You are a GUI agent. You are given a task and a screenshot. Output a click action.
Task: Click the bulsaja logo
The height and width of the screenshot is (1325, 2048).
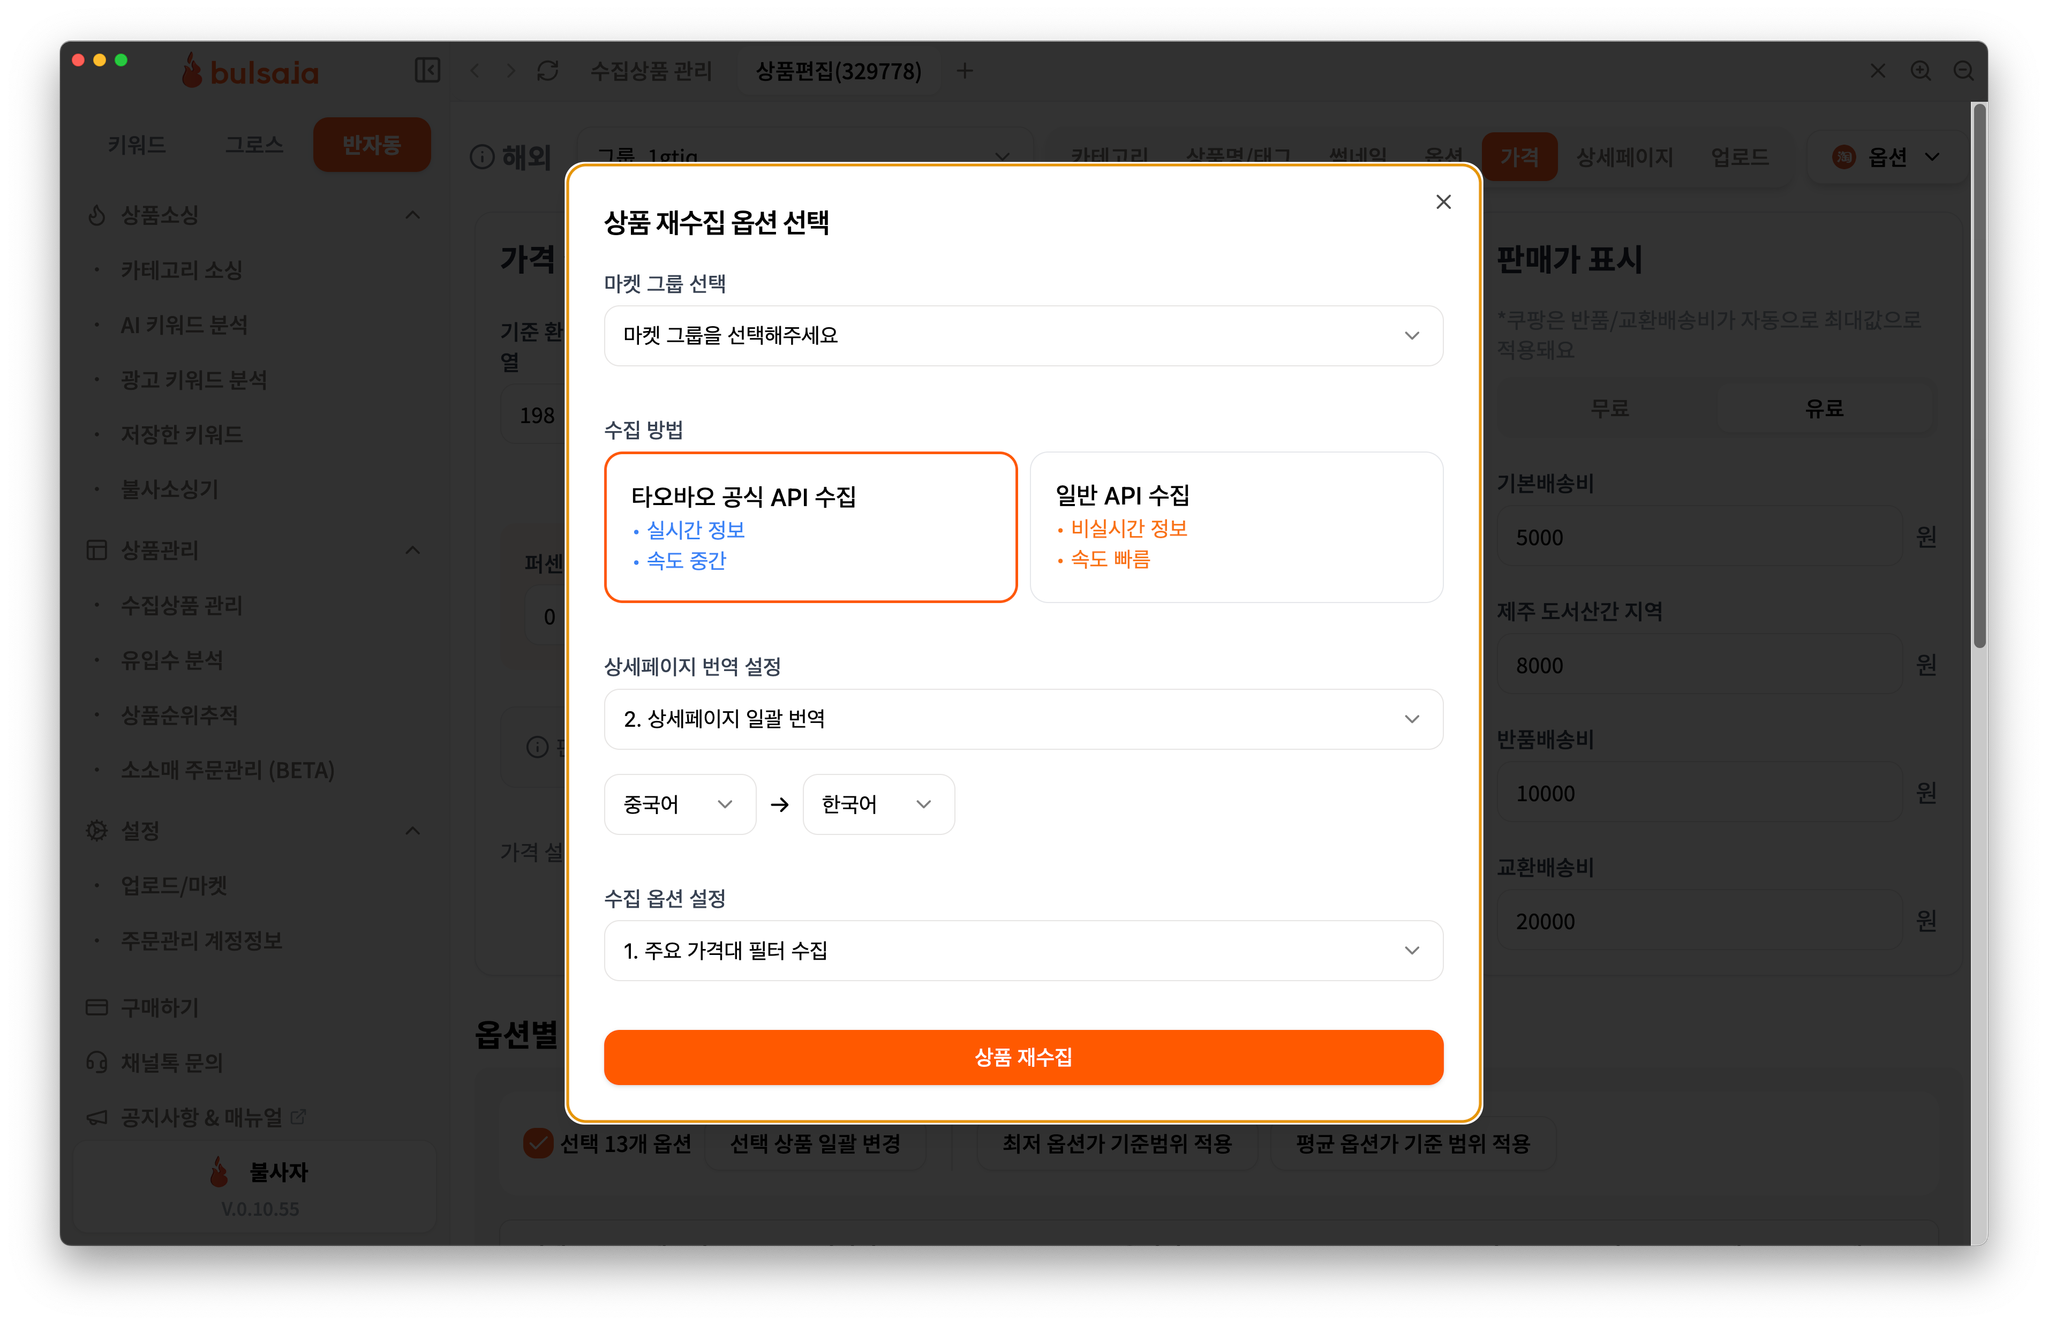pyautogui.click(x=250, y=71)
